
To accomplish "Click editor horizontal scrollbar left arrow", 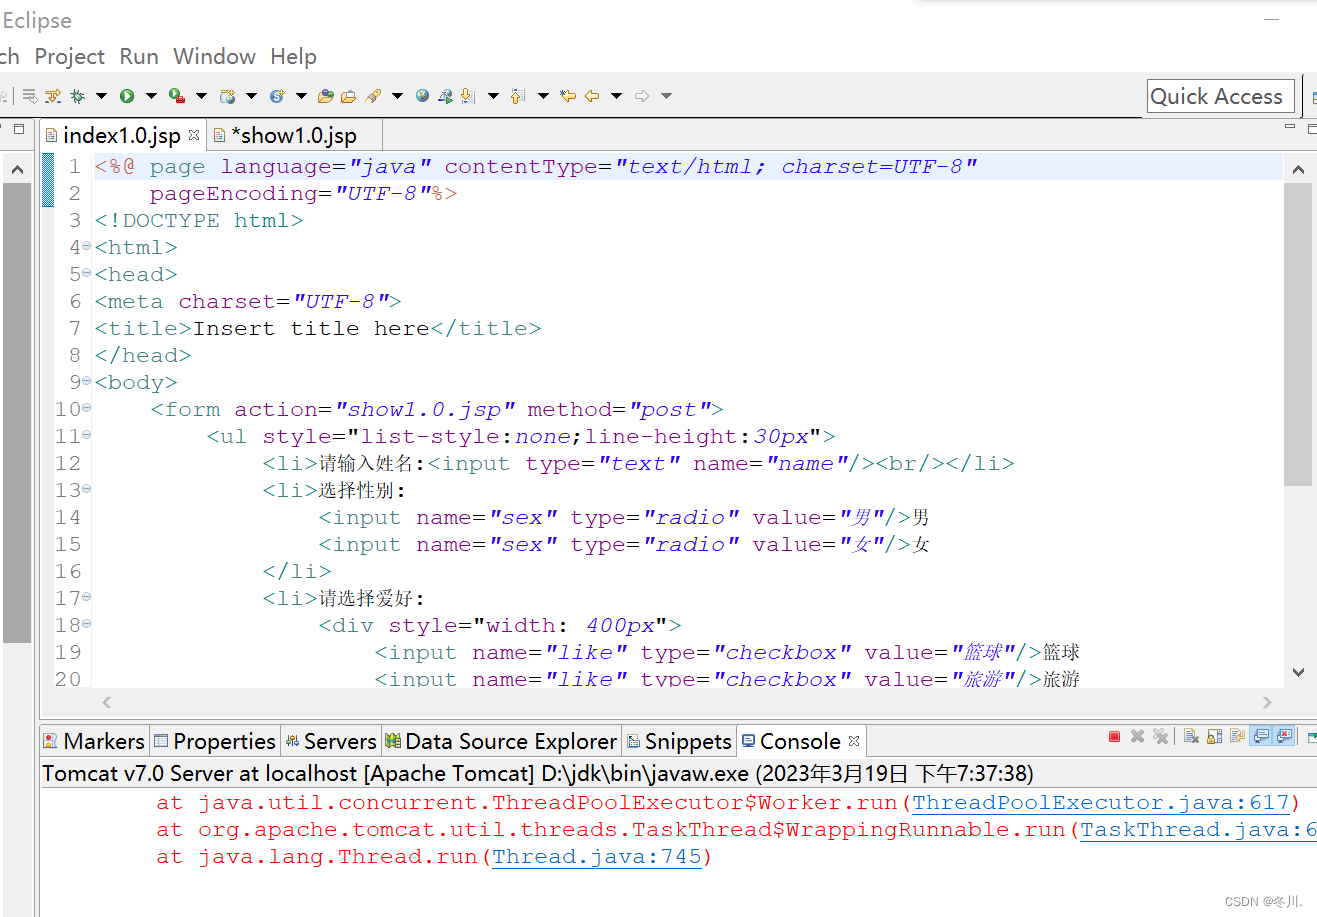I will [107, 702].
